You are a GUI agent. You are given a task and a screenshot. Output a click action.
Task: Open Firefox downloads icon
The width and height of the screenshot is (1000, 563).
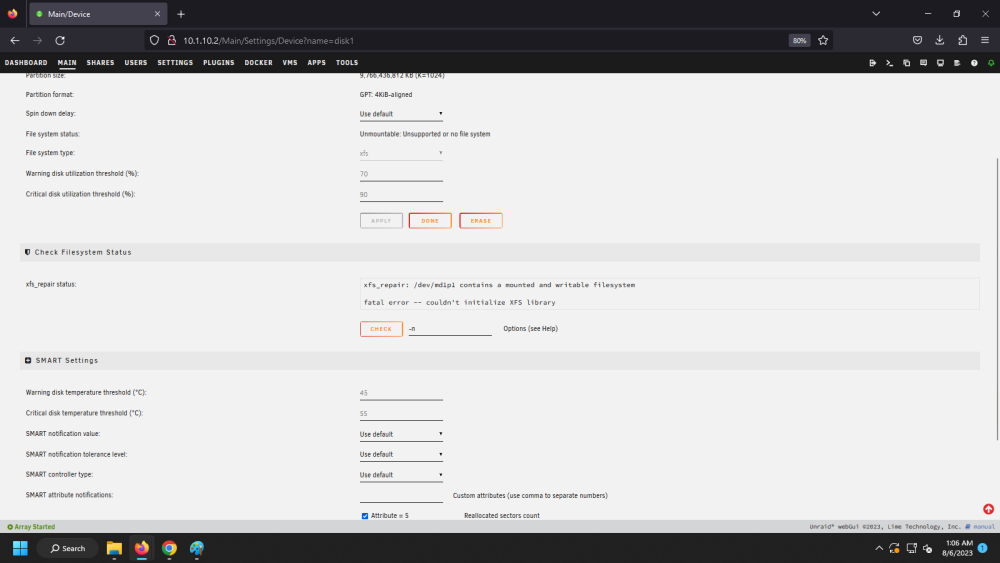click(939, 40)
